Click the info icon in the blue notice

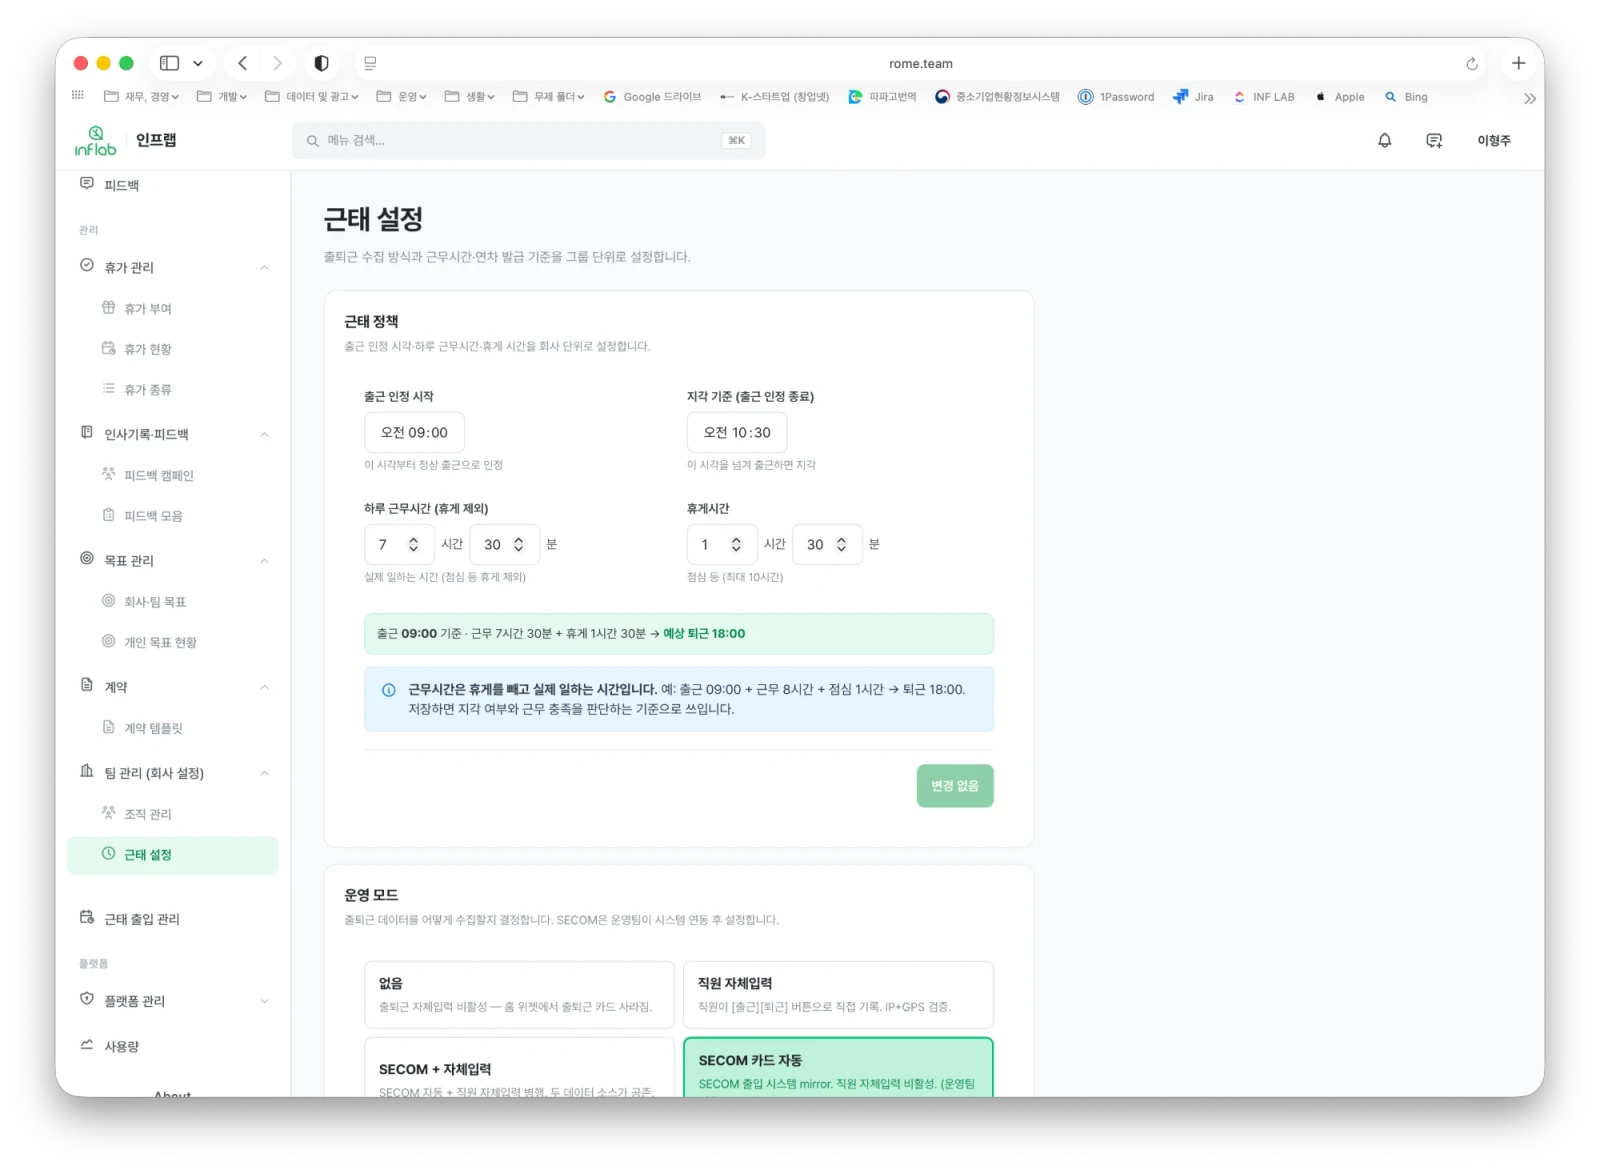coord(389,690)
